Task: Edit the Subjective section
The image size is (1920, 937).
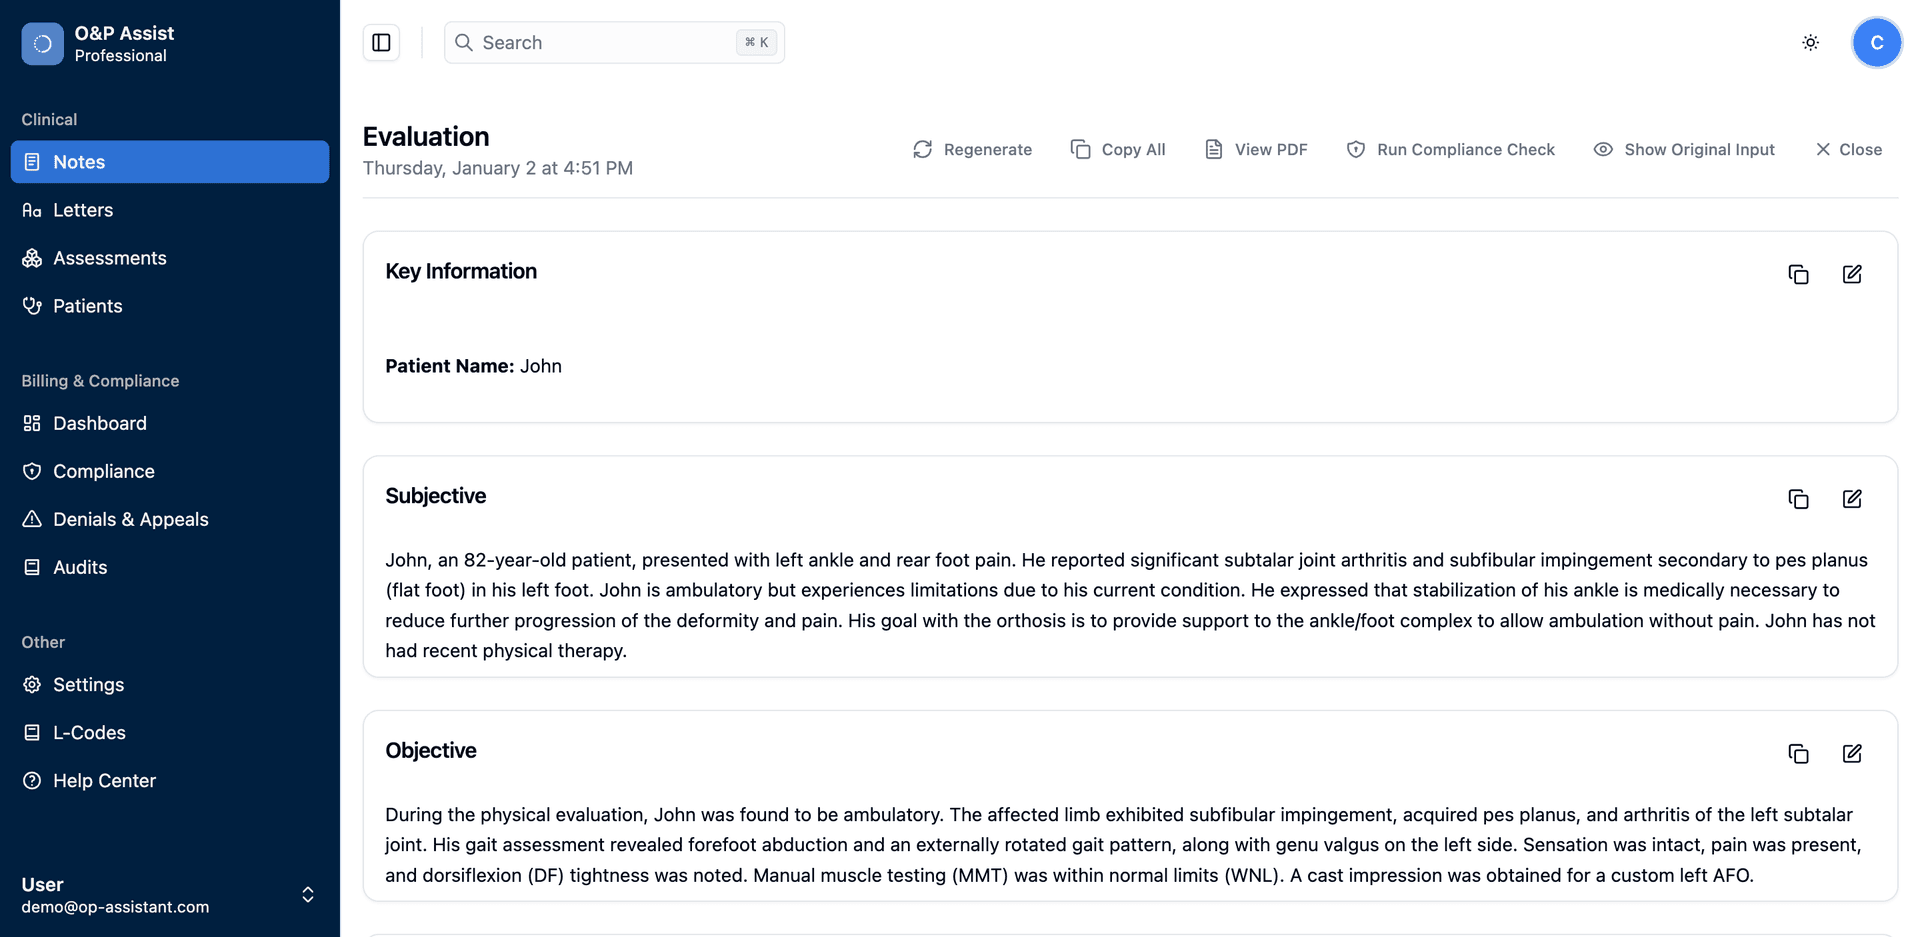Action: (x=1852, y=499)
